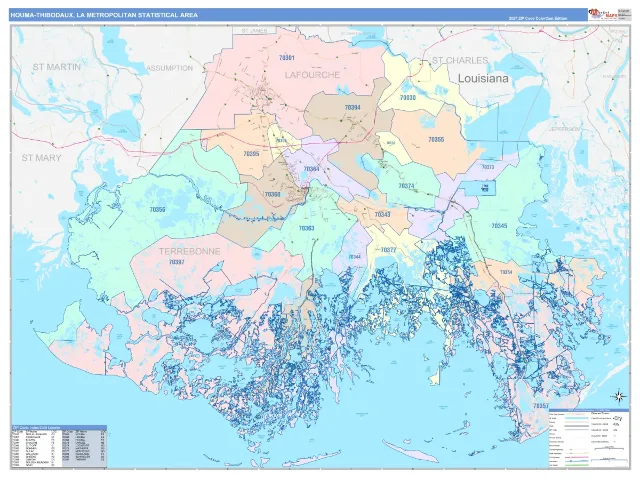Select the 70374 ZIP code label
This screenshot has width=640, height=480.
click(x=406, y=186)
